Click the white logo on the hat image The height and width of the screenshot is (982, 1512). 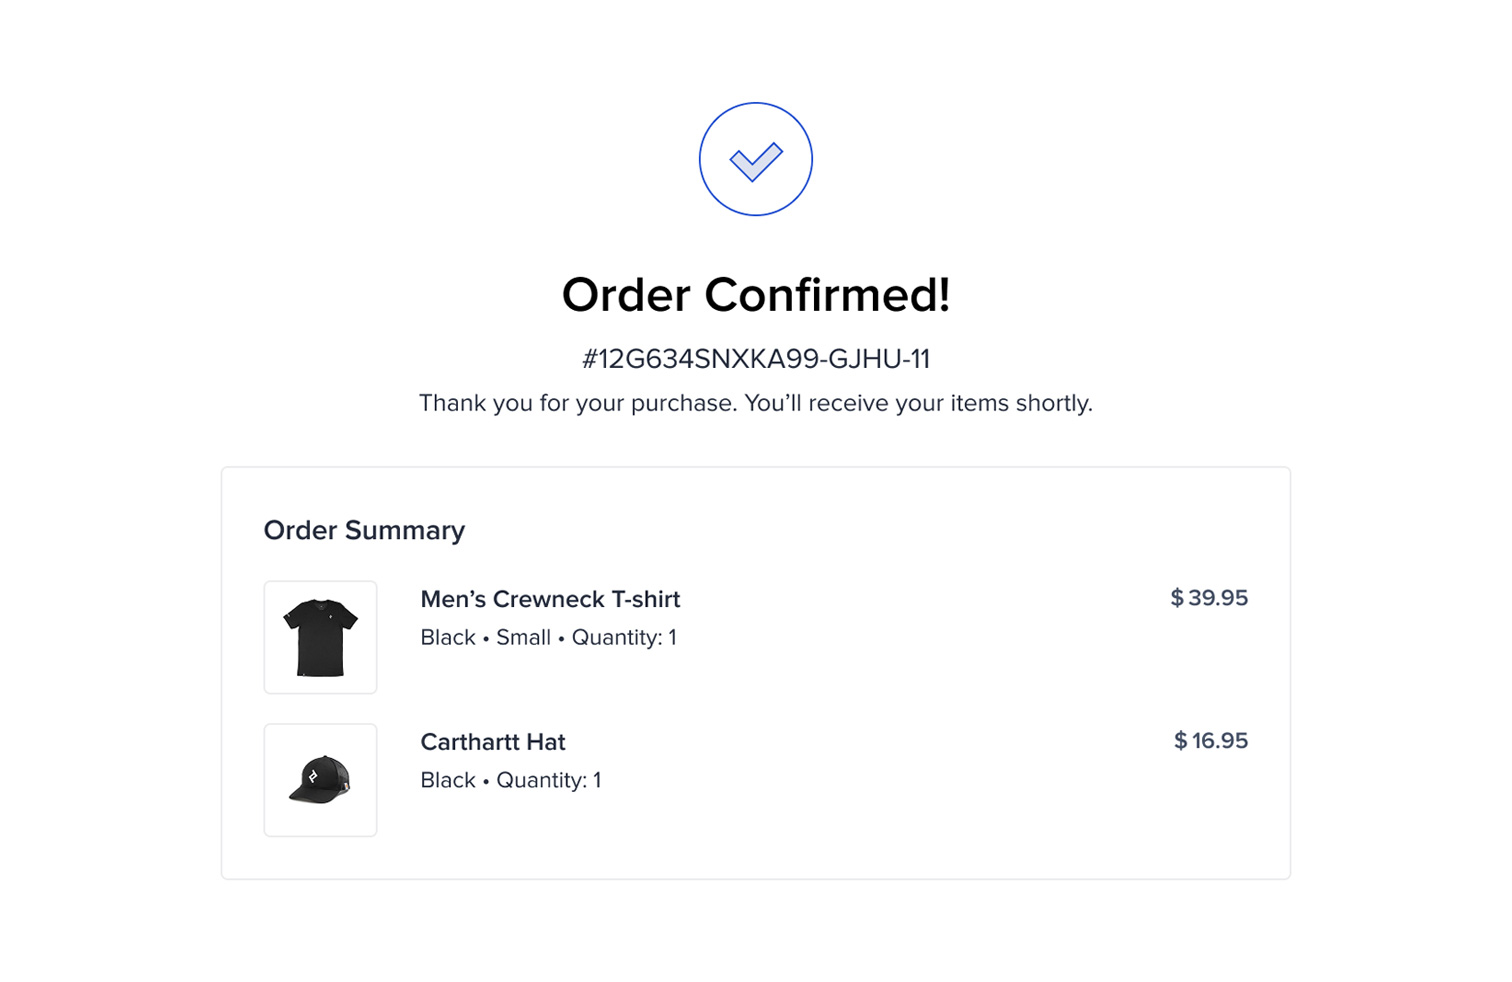coord(313,776)
